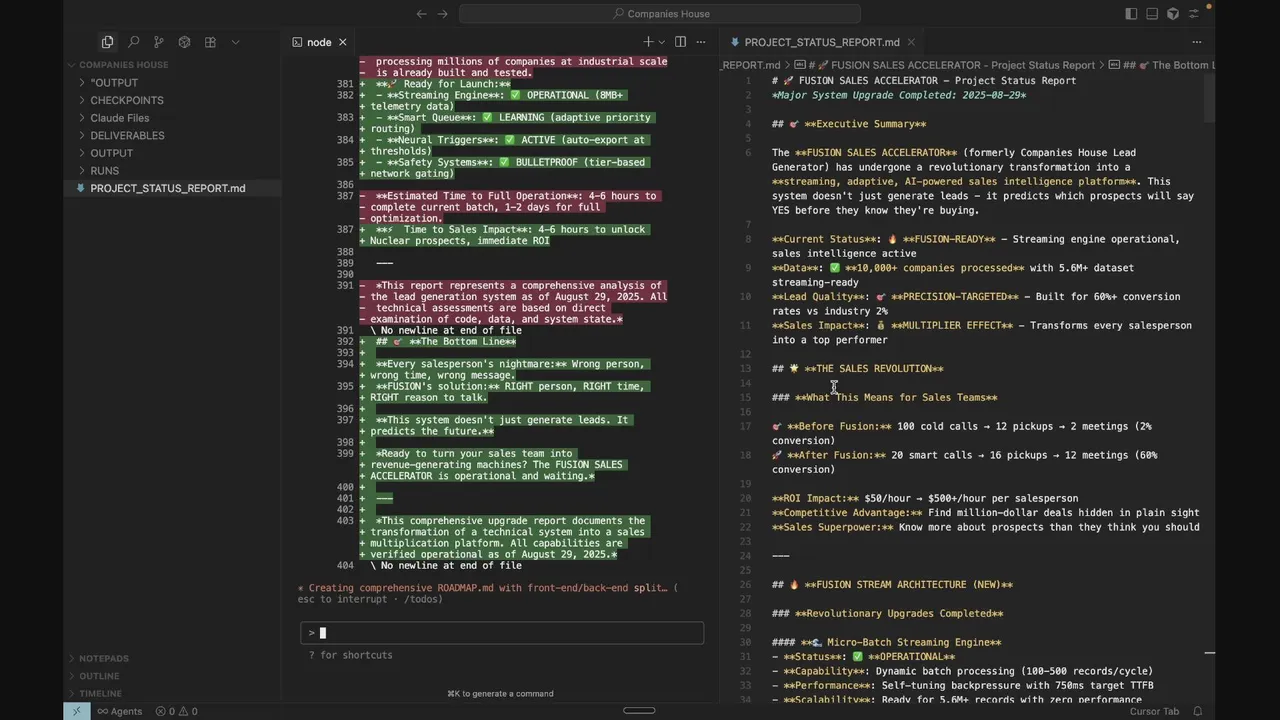Click "Major System Upgrade Completed" line
1280x720 pixels.
click(899, 95)
